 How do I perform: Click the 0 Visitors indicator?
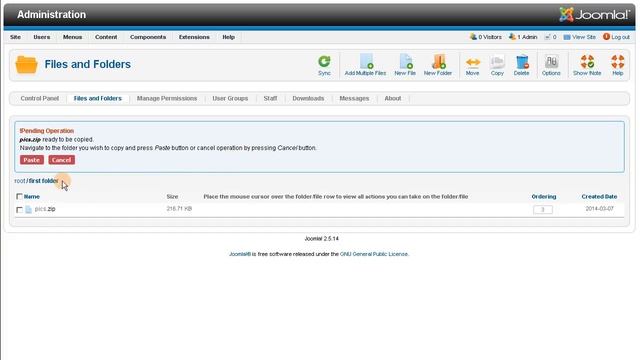pos(486,37)
